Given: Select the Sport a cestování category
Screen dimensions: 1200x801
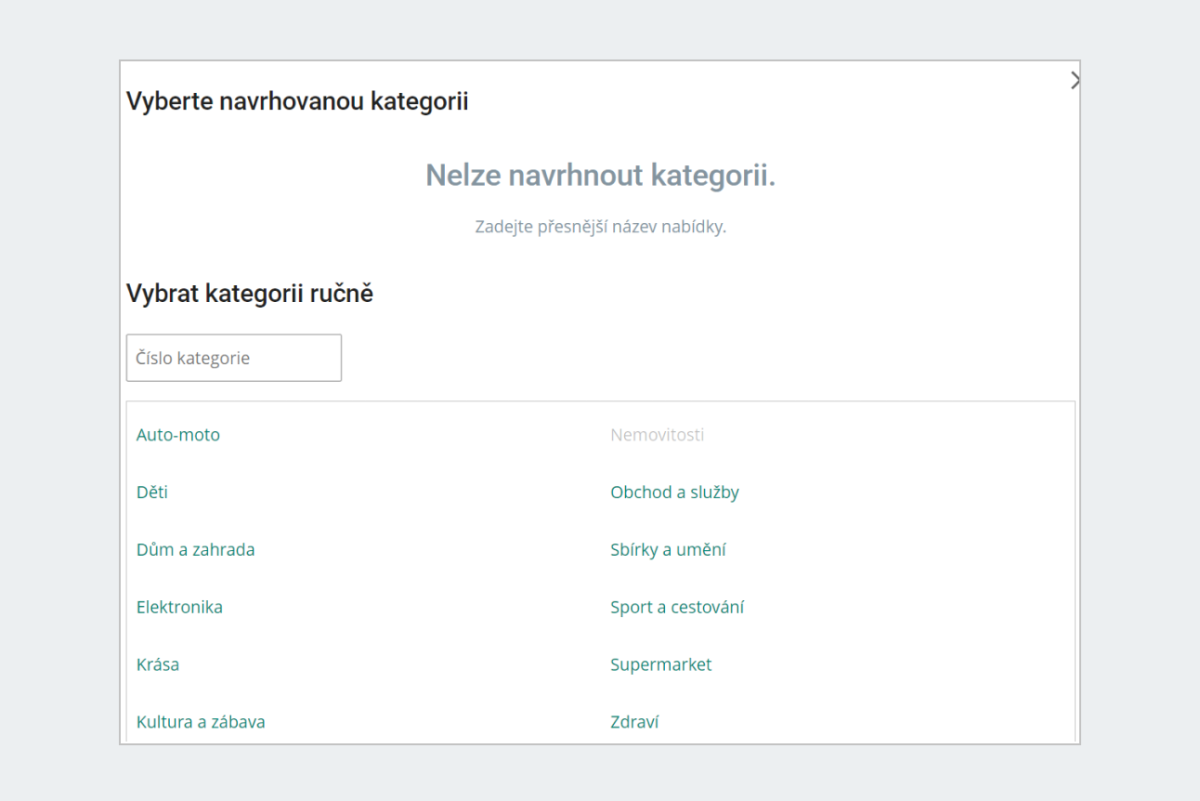Looking at the screenshot, I should click(677, 607).
